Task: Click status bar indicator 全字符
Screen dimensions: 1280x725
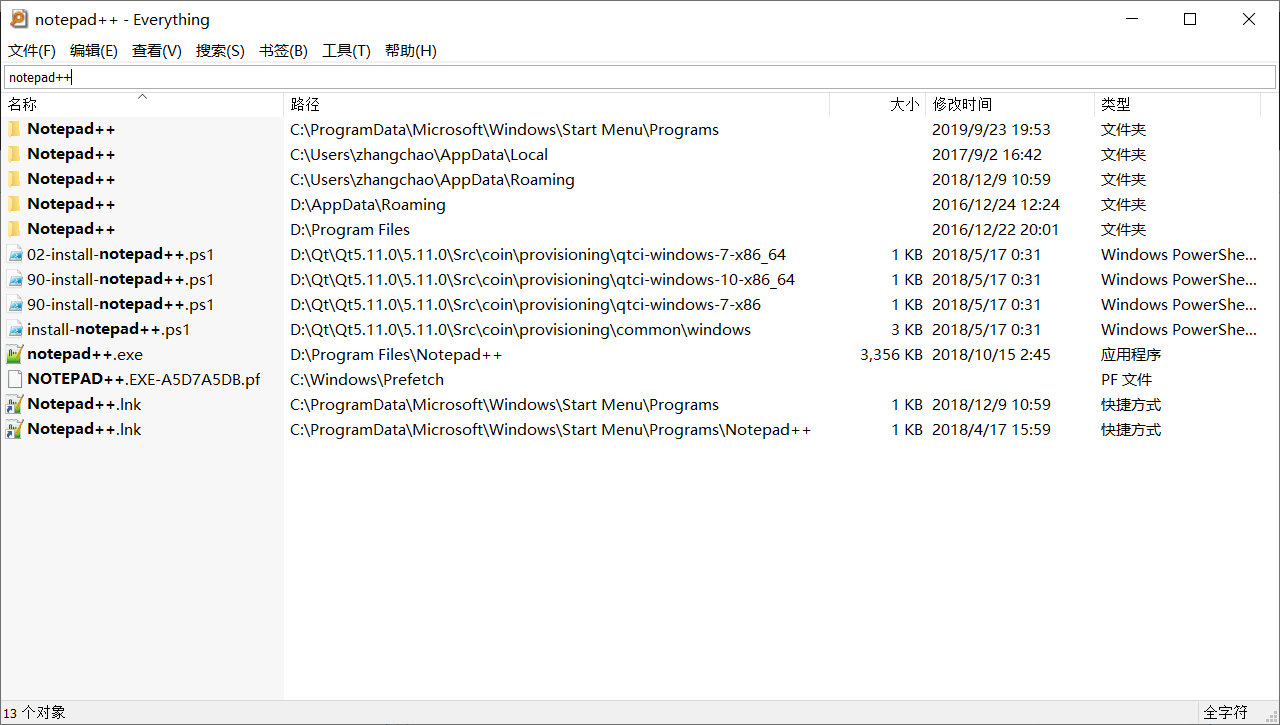Action: (x=1225, y=712)
